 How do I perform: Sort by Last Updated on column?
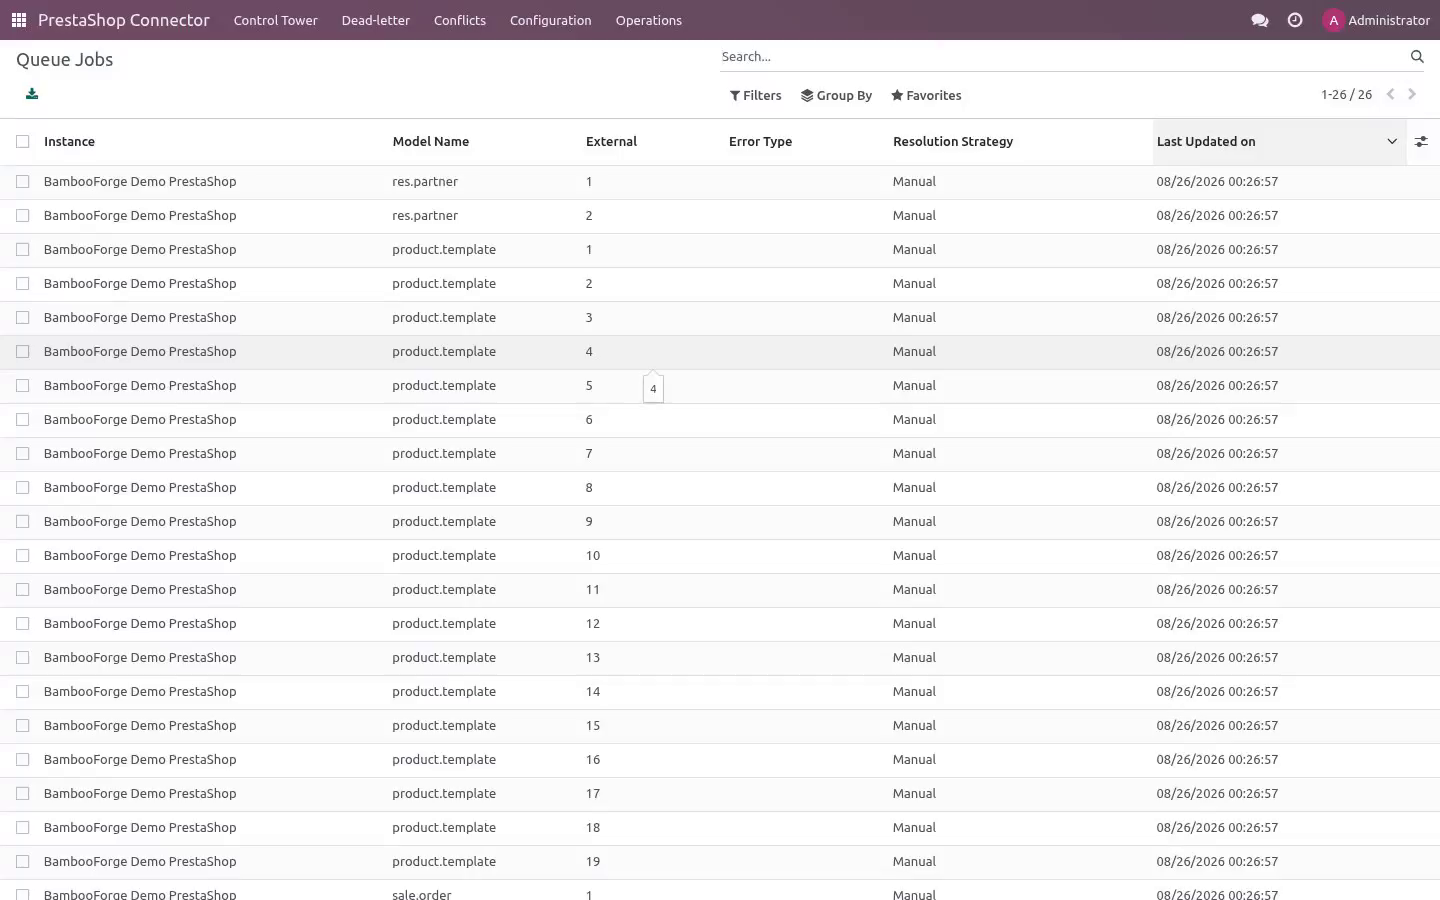pyautogui.click(x=1279, y=142)
